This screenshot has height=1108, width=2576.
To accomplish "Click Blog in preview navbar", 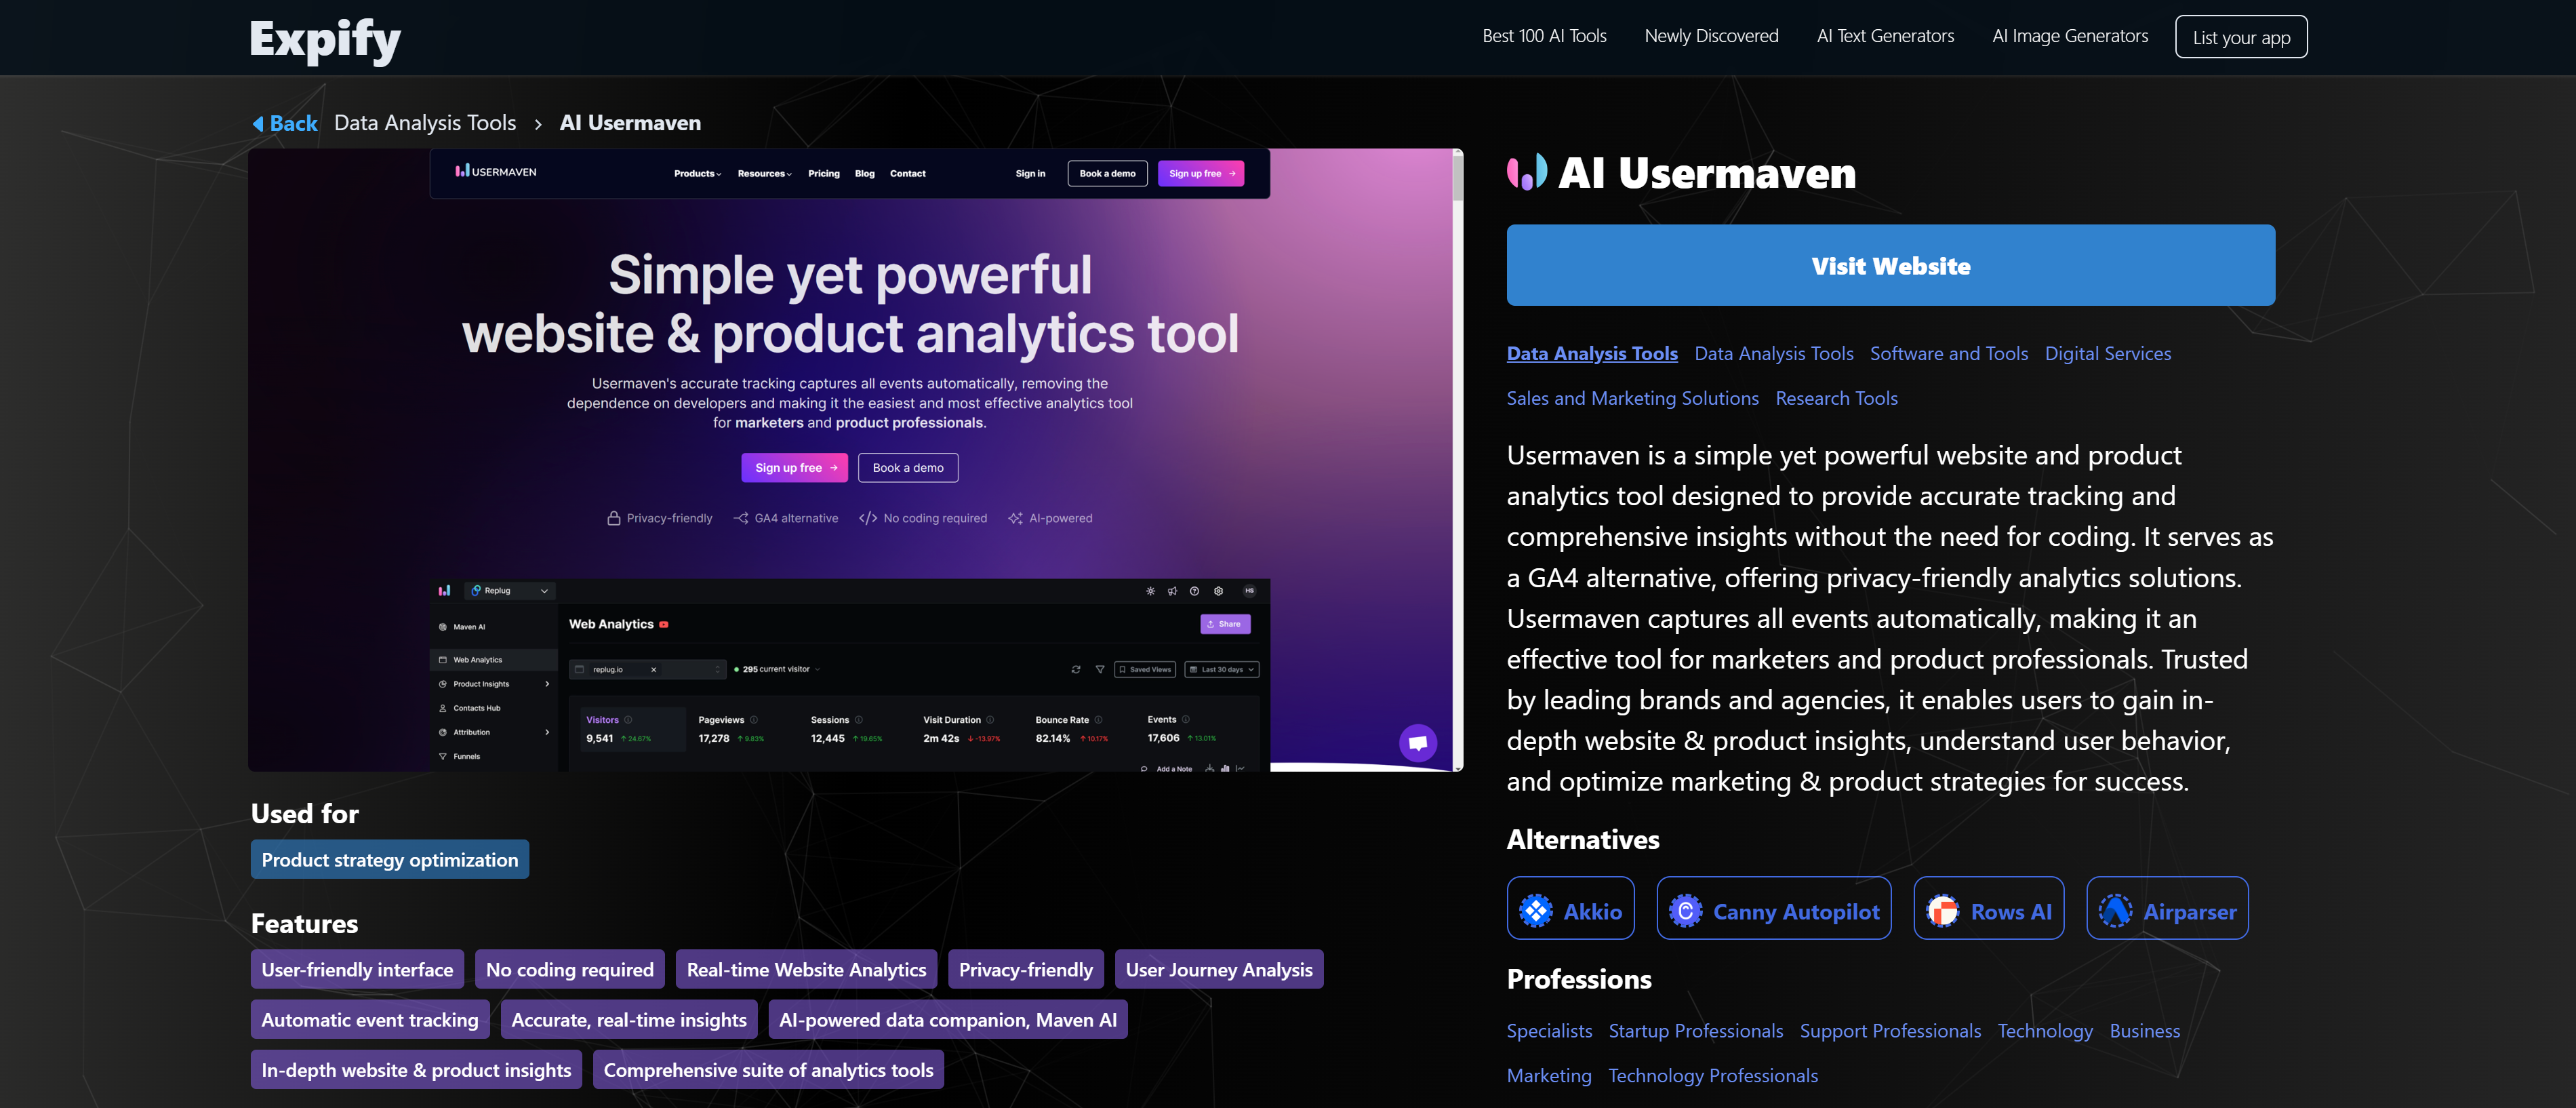I will point(865,173).
